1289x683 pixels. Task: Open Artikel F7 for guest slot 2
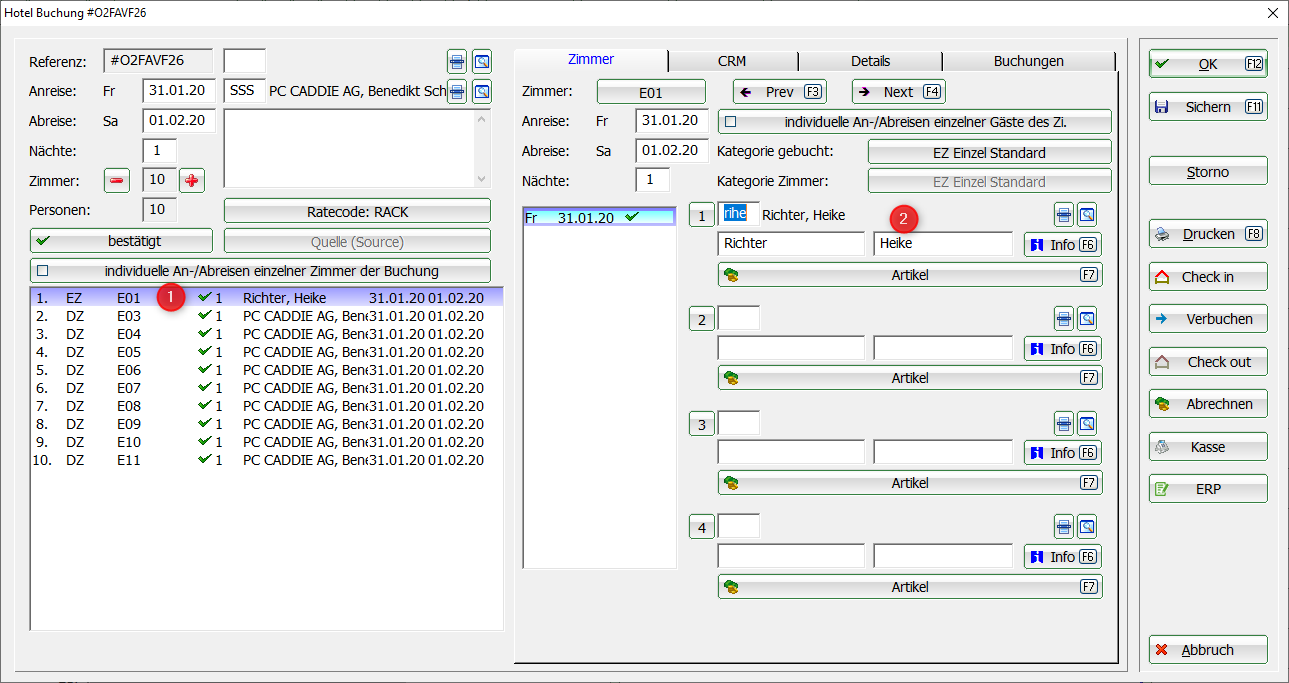click(910, 378)
